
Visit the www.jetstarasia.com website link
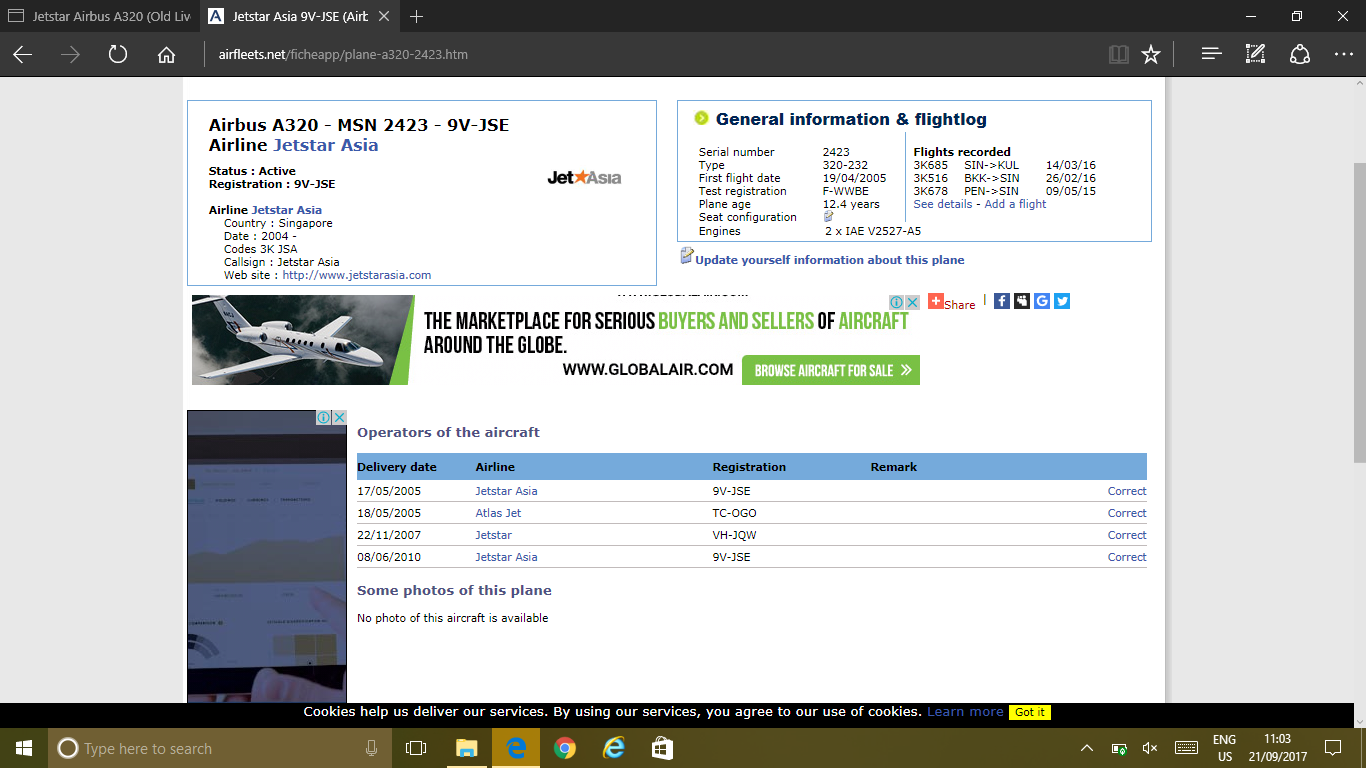pos(357,275)
